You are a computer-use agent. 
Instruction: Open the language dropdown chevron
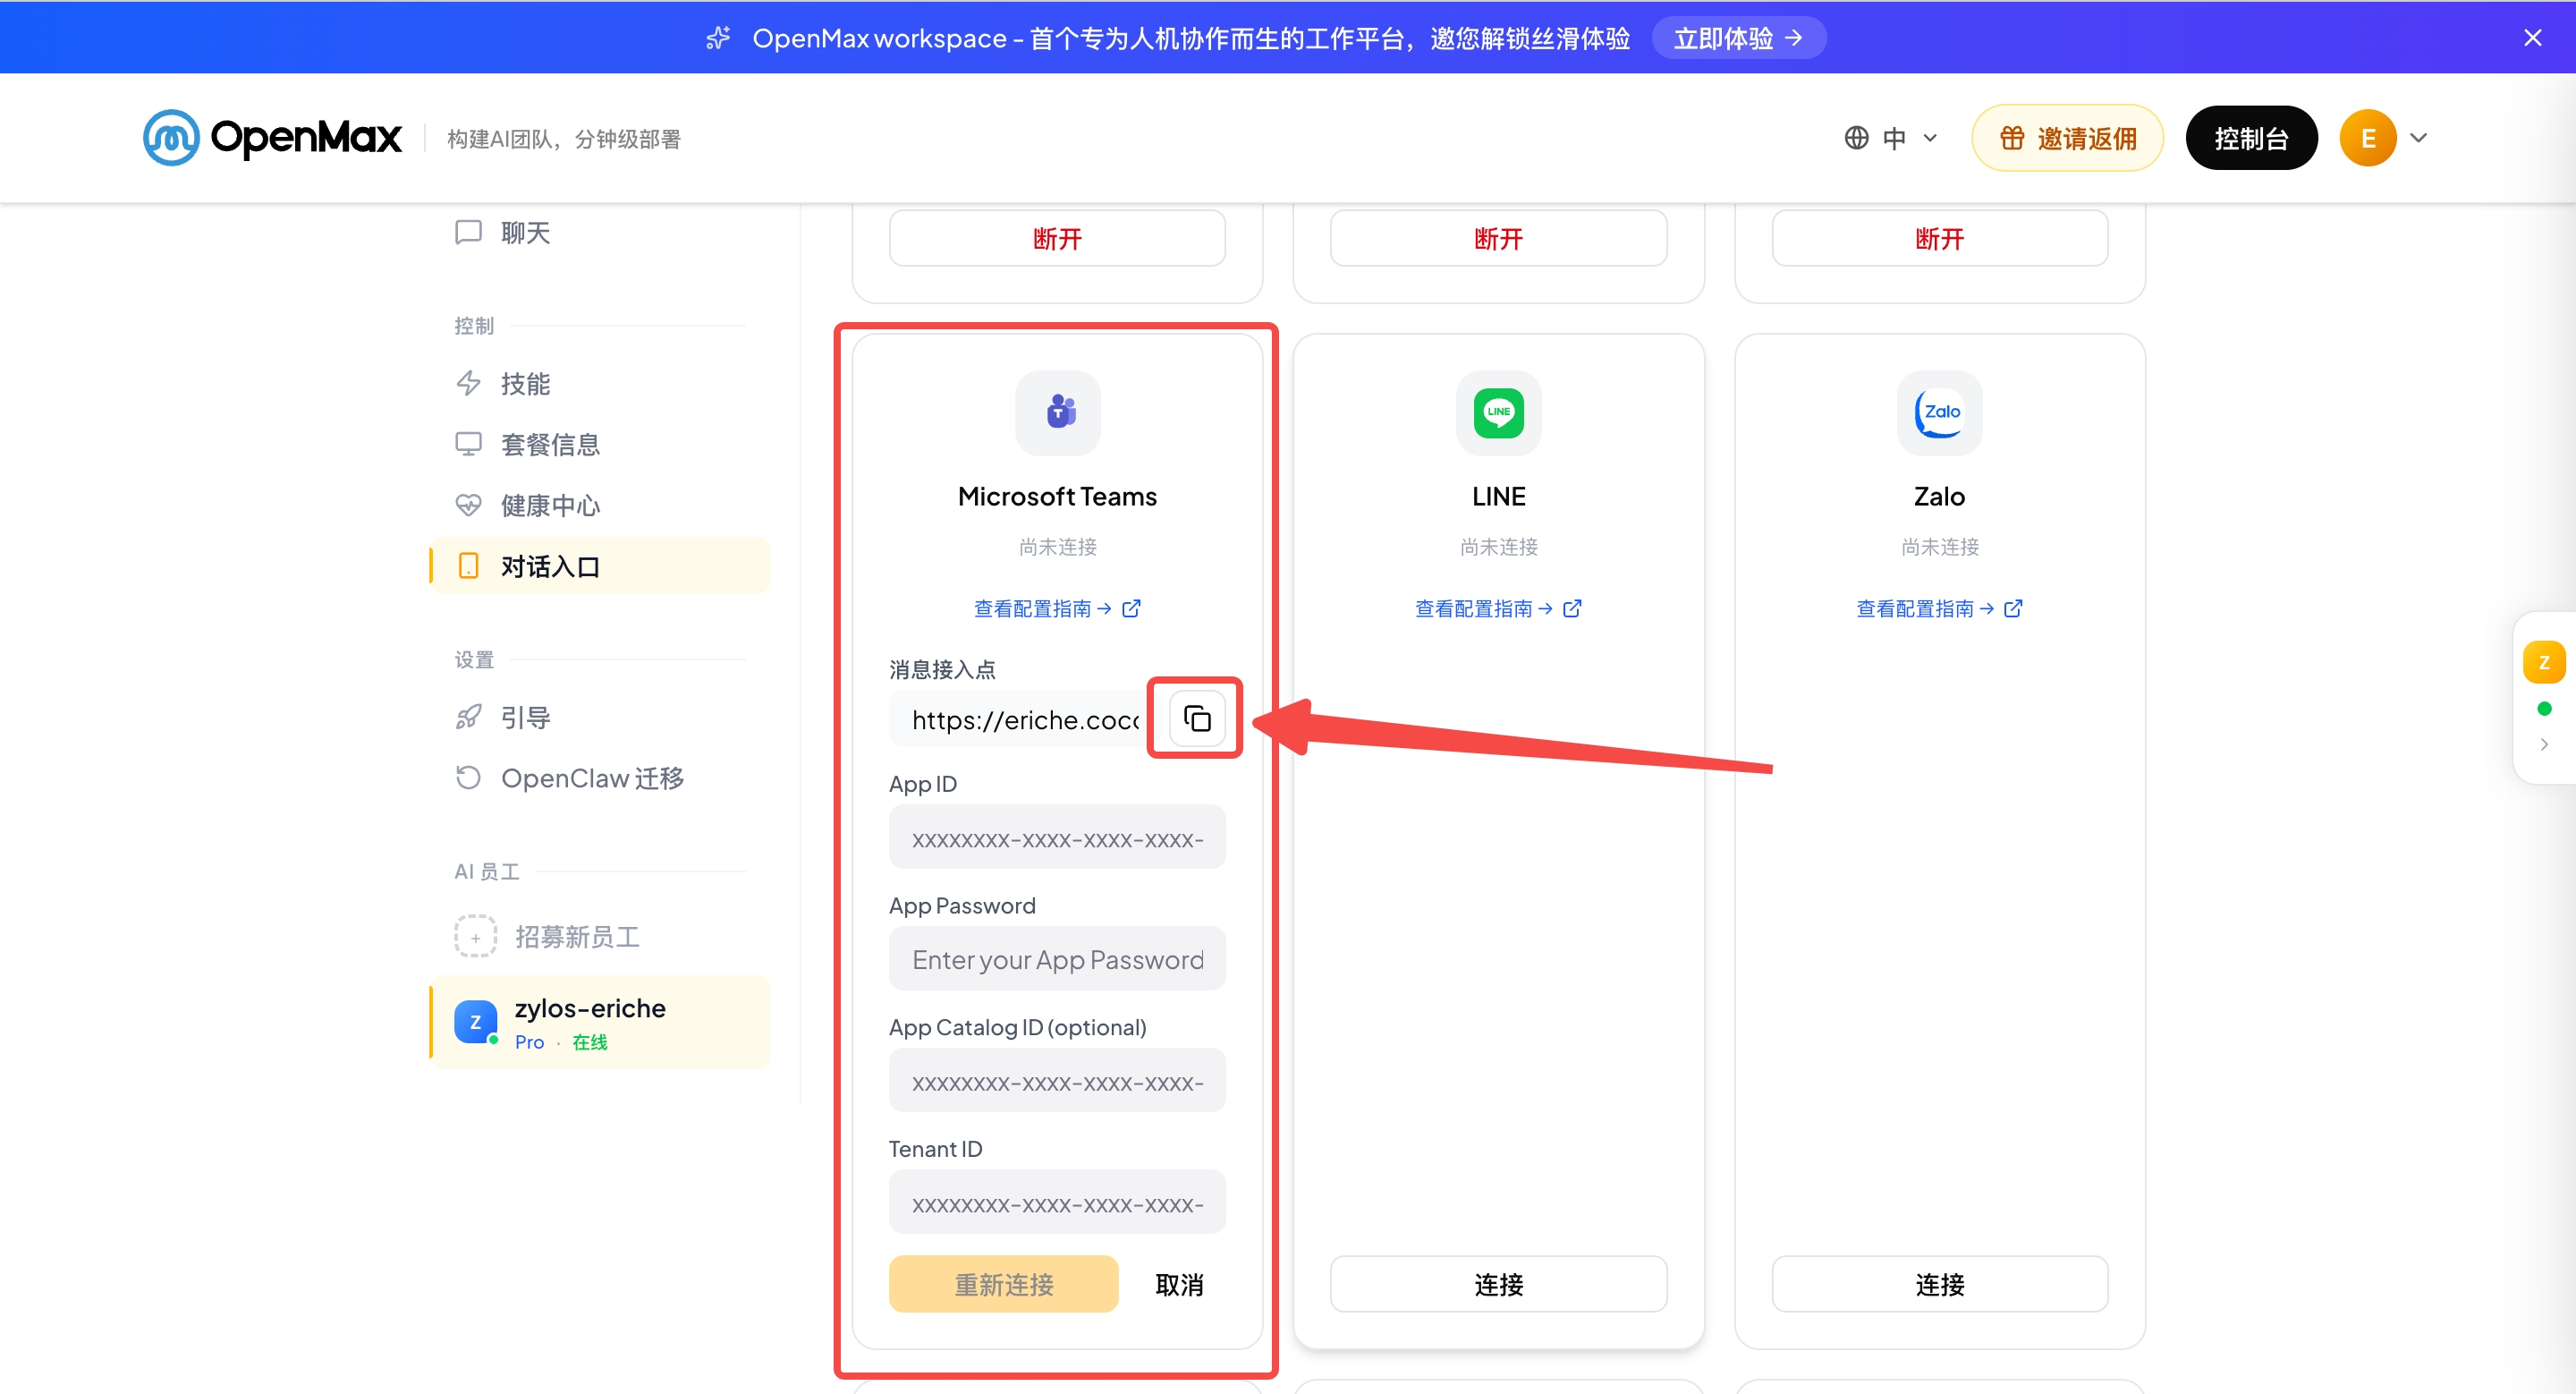coord(1930,138)
